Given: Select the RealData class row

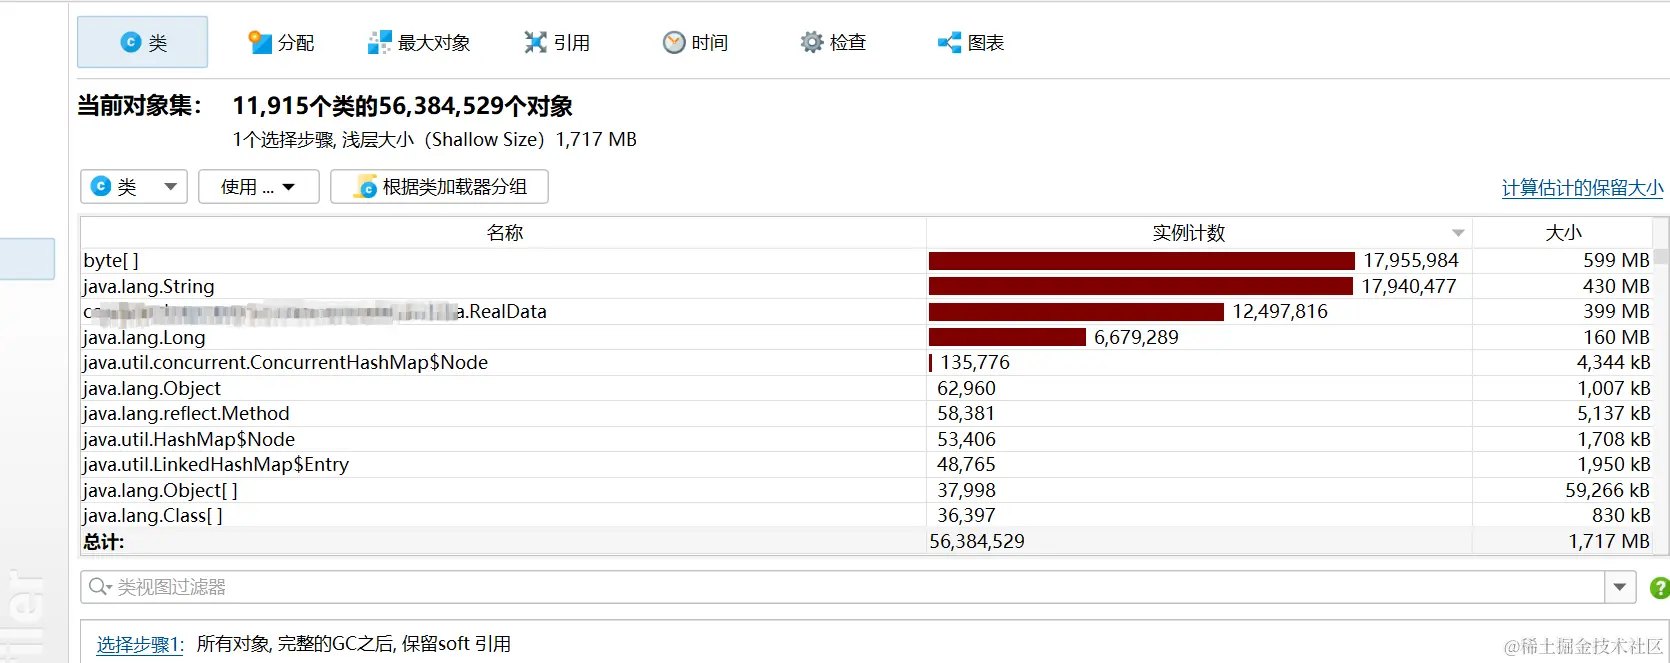Looking at the screenshot, I should [x=867, y=311].
